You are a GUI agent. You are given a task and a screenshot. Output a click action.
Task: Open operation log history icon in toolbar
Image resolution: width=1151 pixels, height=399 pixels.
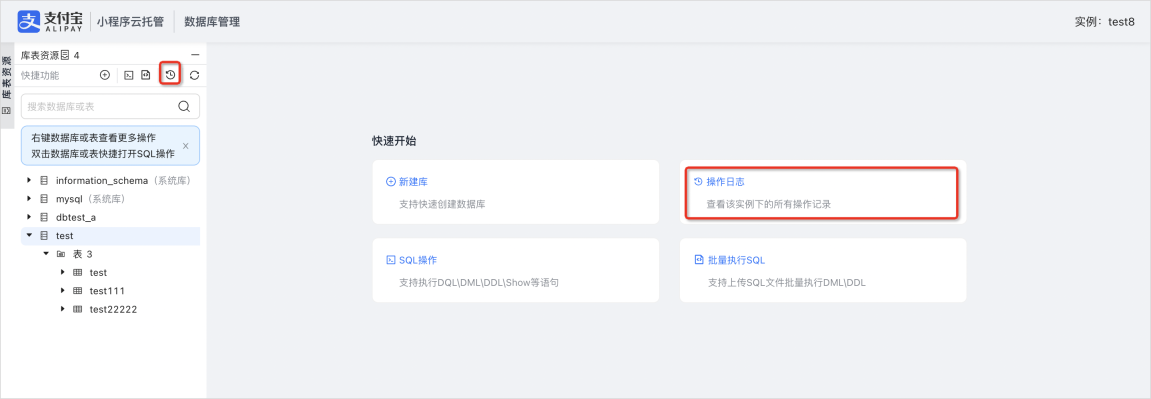(x=170, y=75)
